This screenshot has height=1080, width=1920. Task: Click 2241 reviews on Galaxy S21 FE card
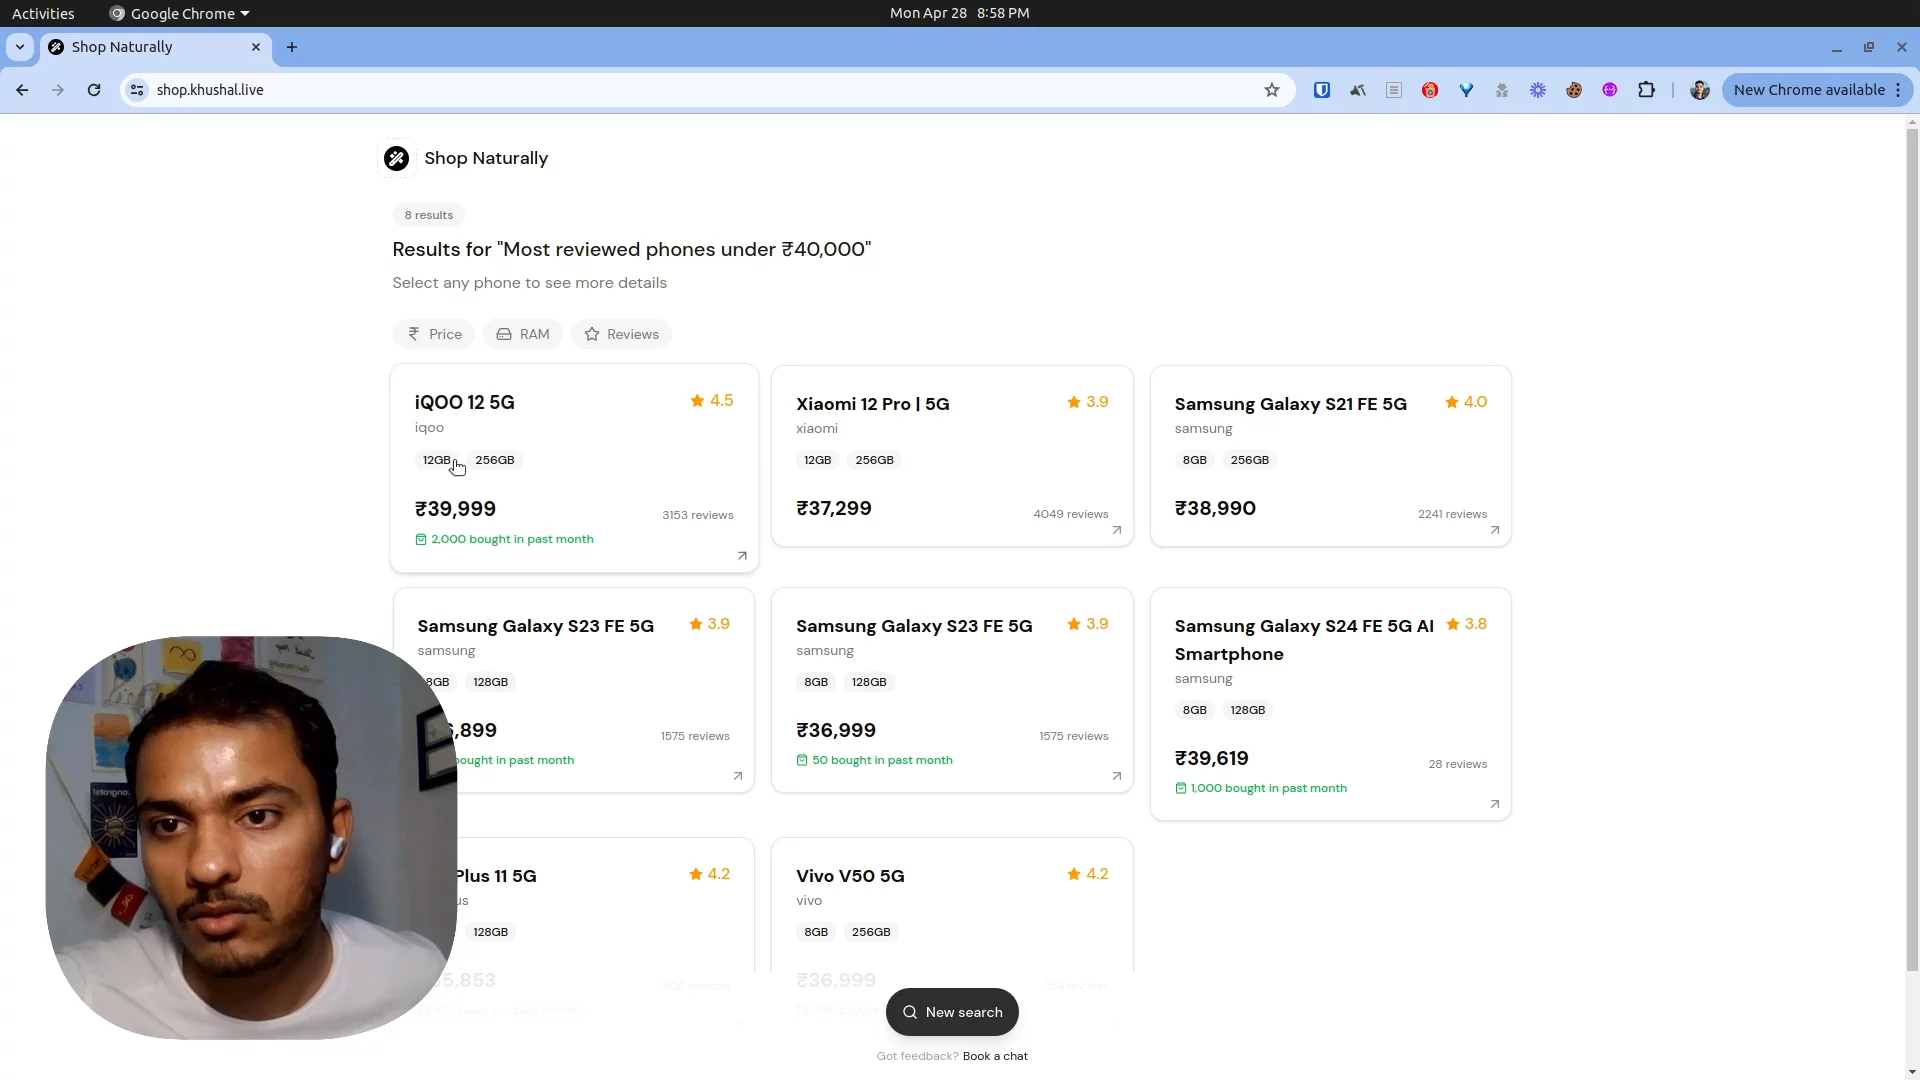coord(1452,514)
